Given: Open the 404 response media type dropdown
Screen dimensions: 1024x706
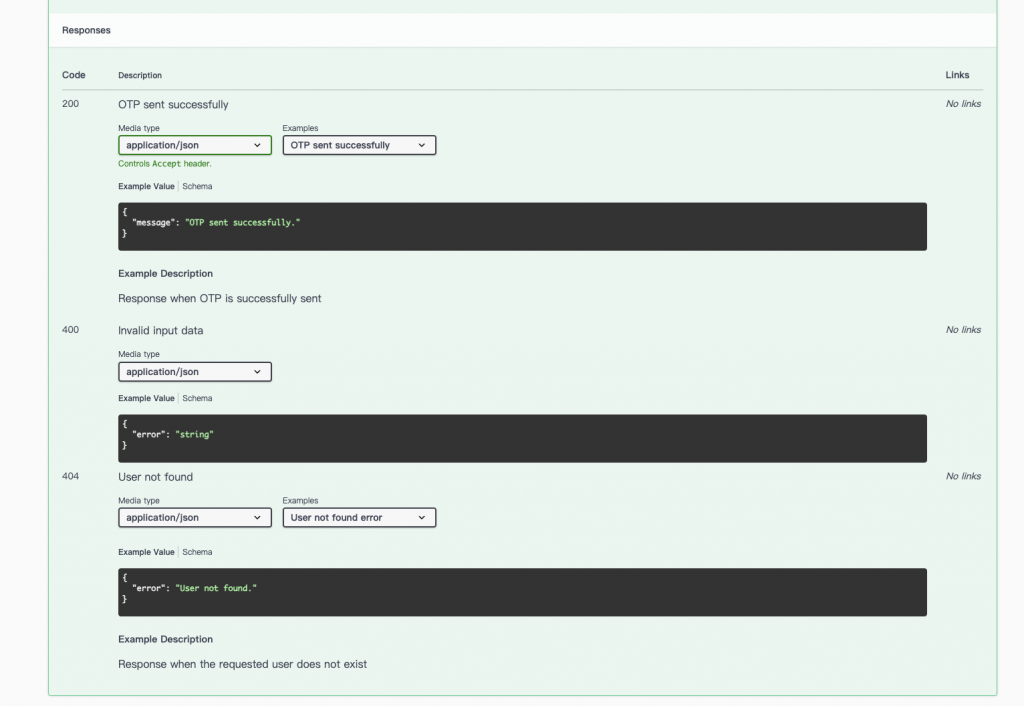Looking at the screenshot, I should (195, 517).
